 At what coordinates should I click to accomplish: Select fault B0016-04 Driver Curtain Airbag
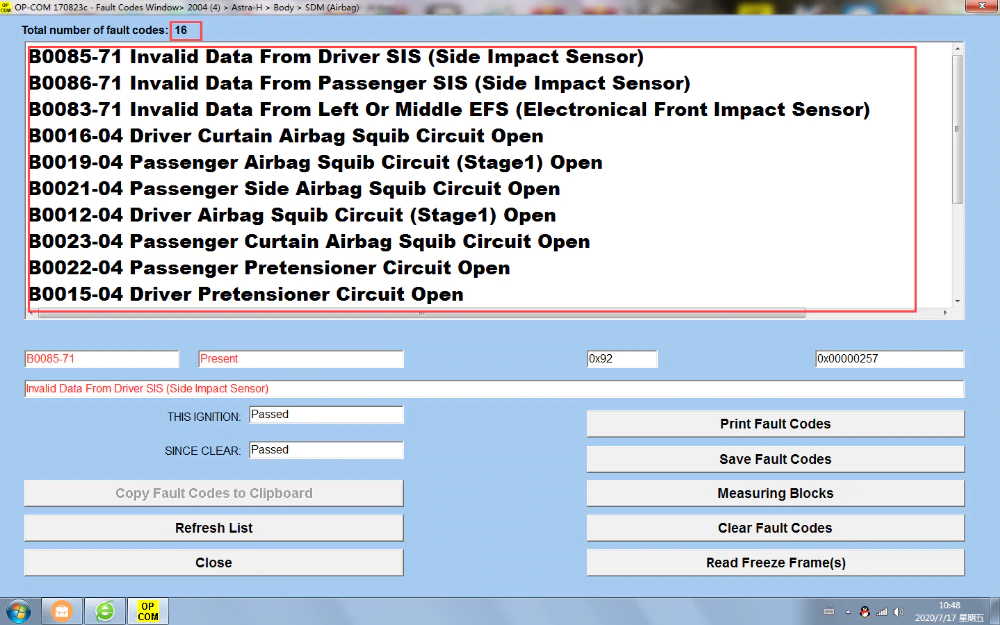(x=286, y=136)
